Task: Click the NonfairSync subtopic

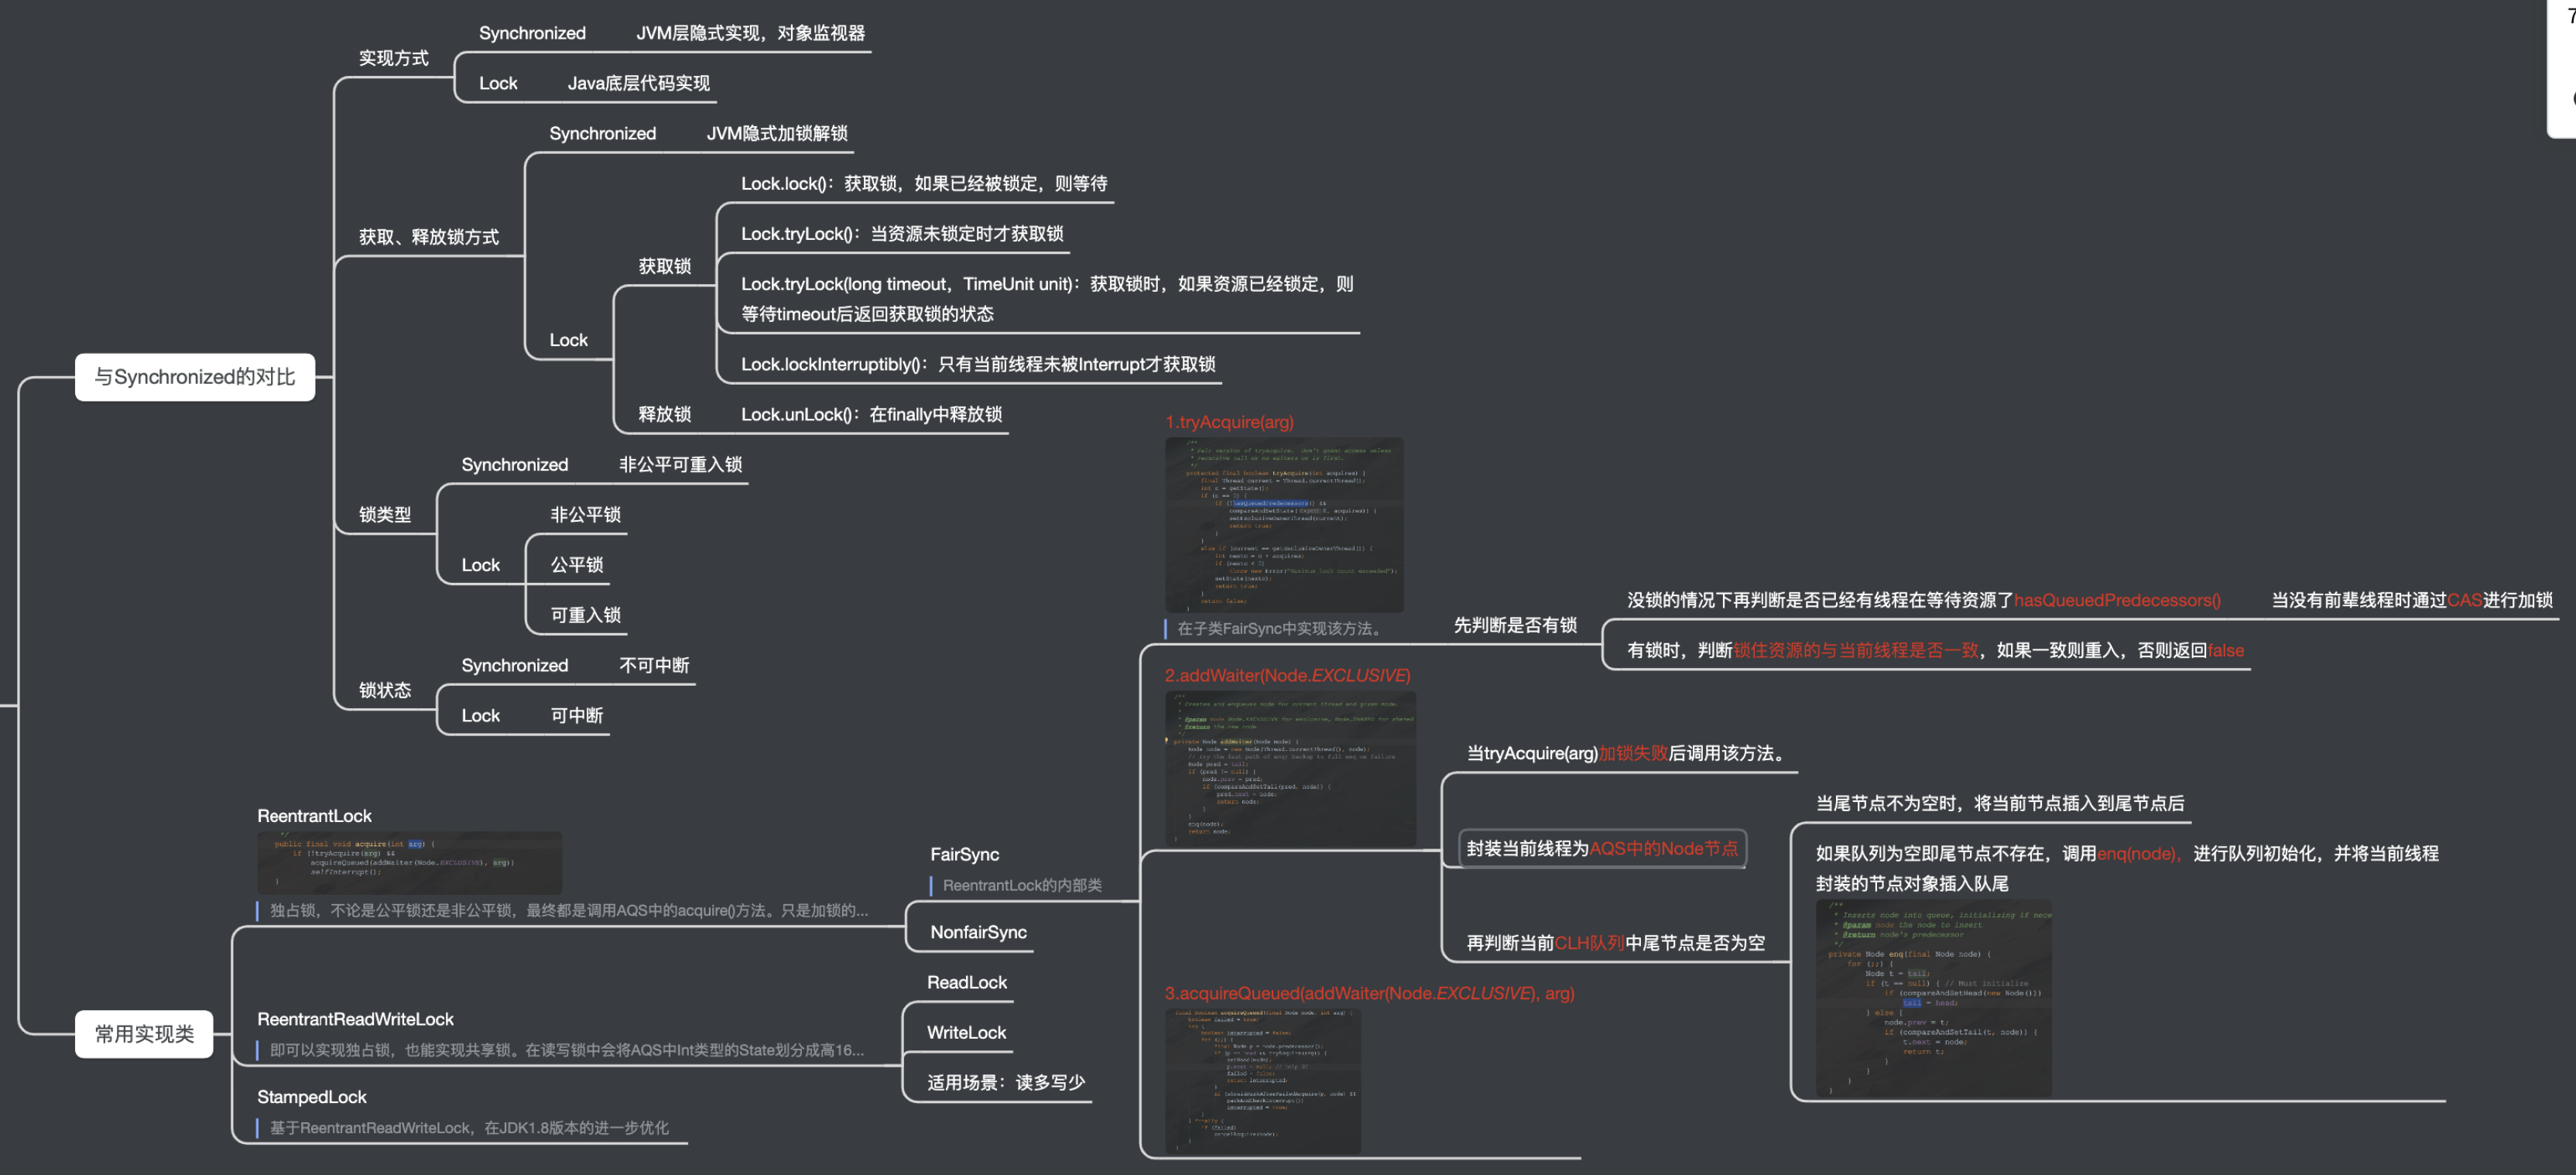Action: [978, 932]
